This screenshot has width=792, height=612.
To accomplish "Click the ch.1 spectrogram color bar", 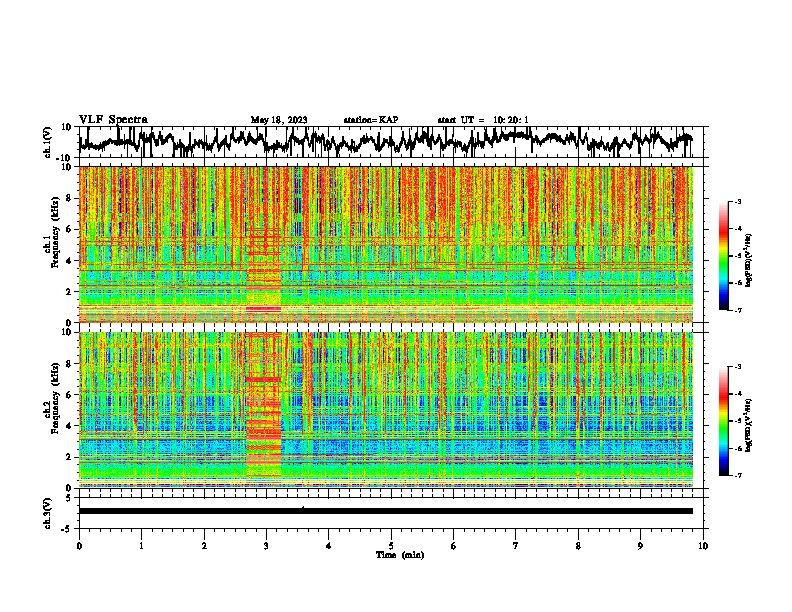I will pyautogui.click(x=723, y=256).
